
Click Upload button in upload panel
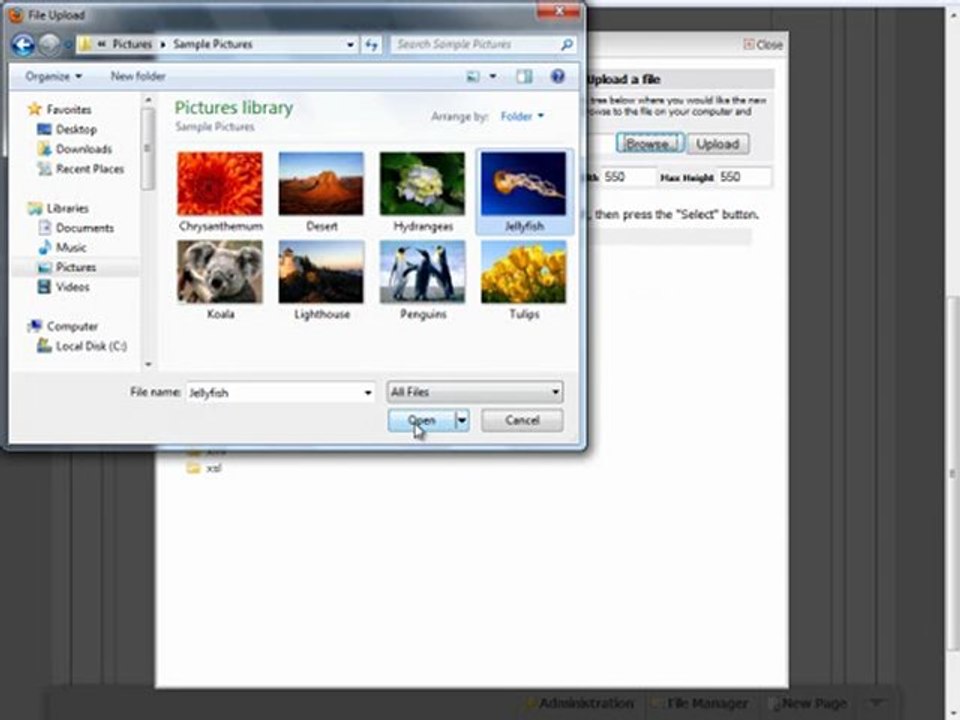coord(718,144)
